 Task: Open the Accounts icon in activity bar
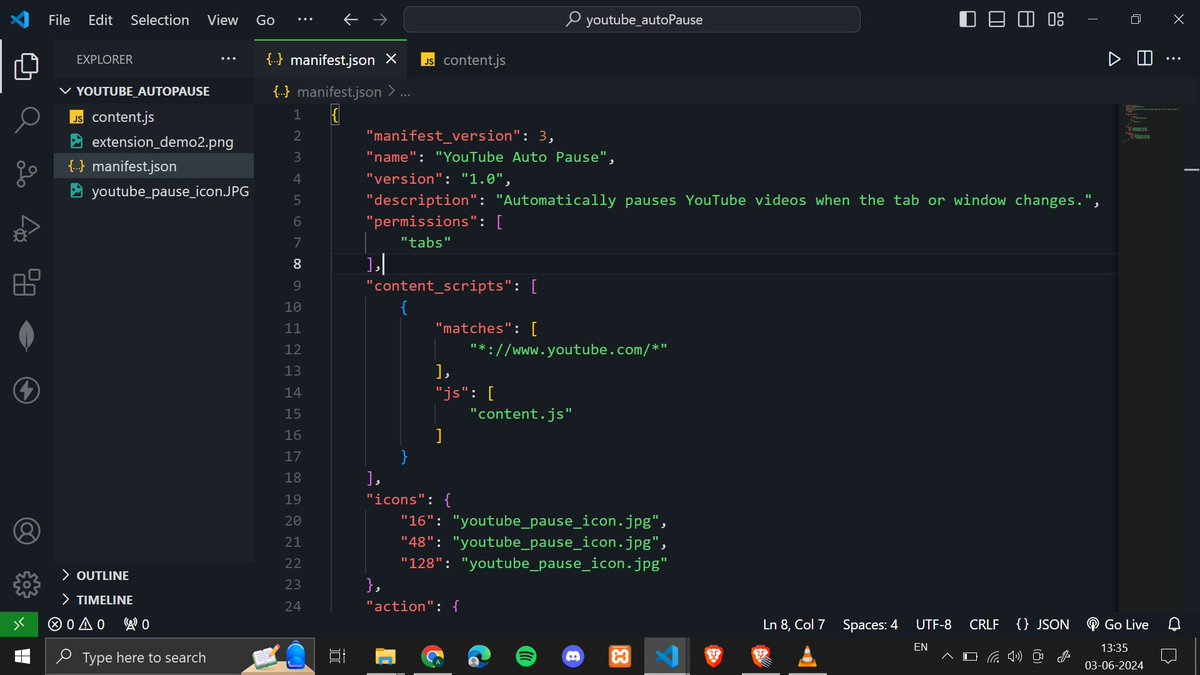click(x=27, y=530)
